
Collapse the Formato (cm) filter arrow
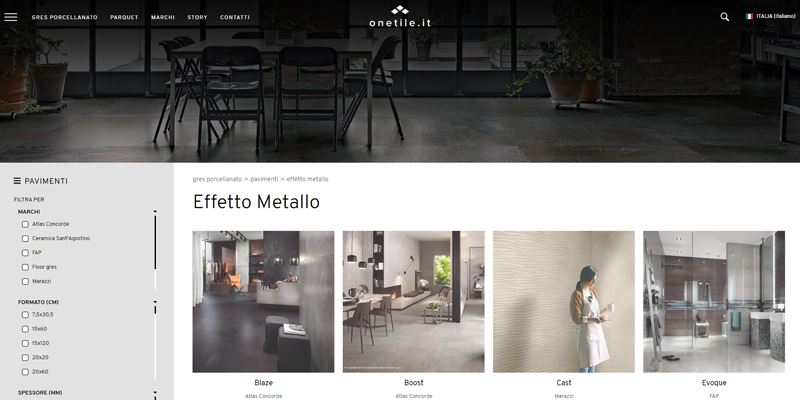tap(155, 302)
